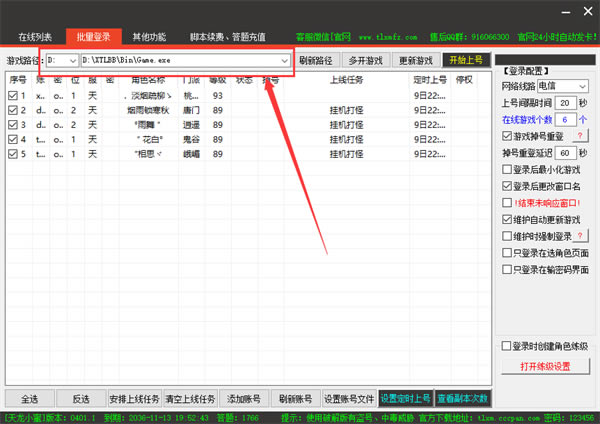Enable 登录时创建角色练级 checkbox
600x424 pixels.
507,346
